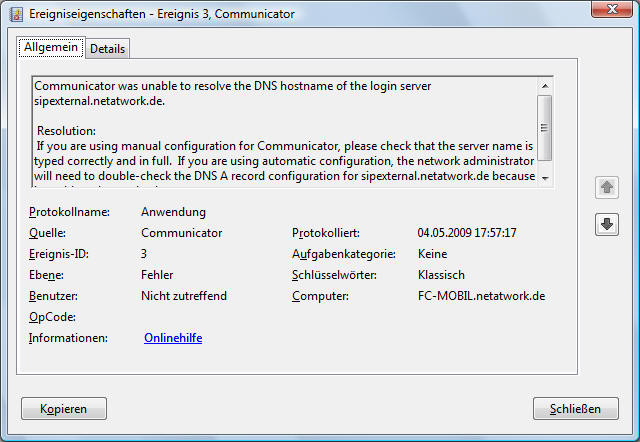
Task: Click the 'Schlüsselwörter:' label
Action: pos(334,275)
